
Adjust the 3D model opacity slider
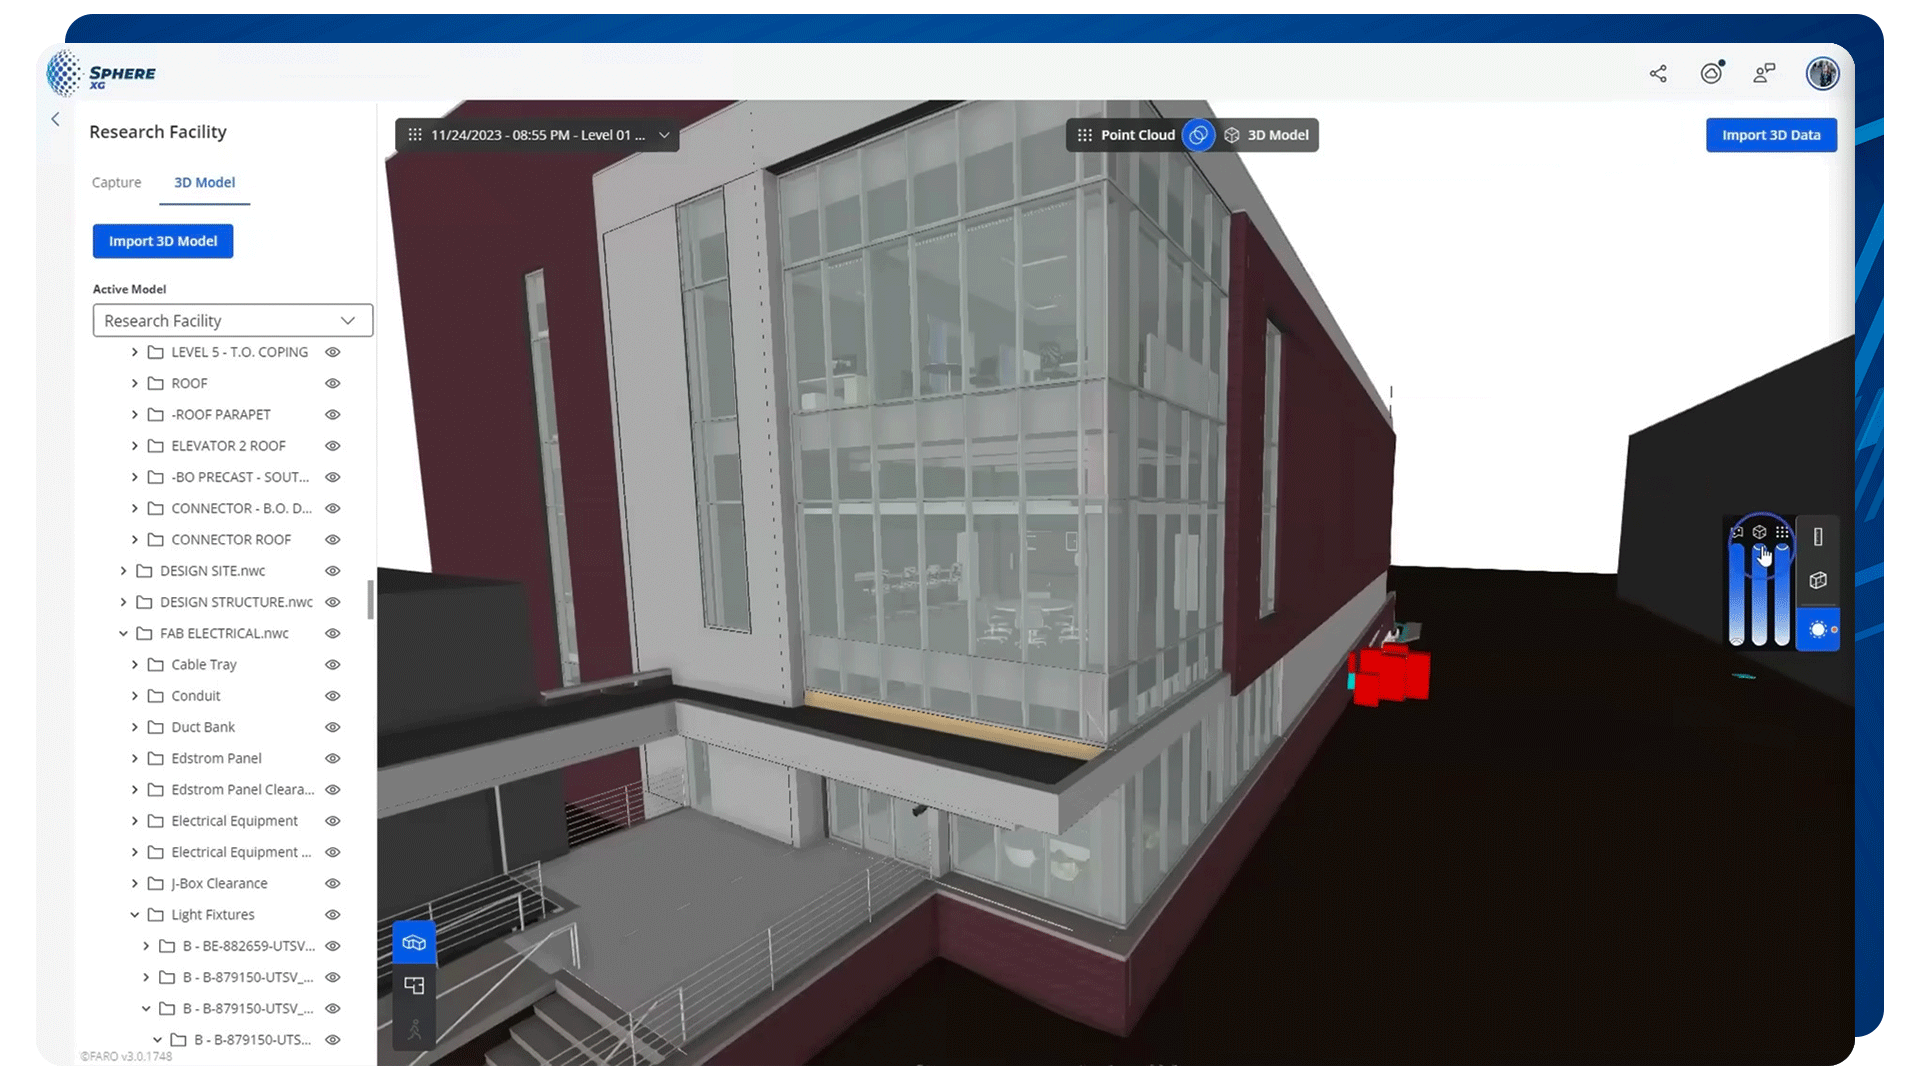tap(1760, 596)
